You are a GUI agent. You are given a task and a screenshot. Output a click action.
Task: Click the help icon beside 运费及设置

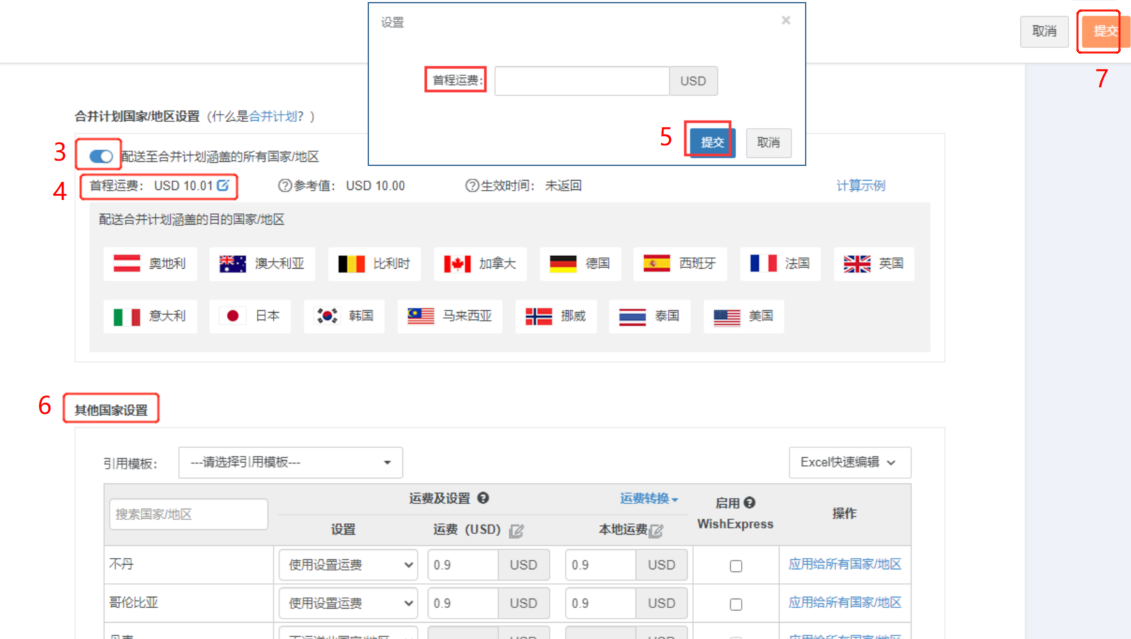(x=483, y=498)
